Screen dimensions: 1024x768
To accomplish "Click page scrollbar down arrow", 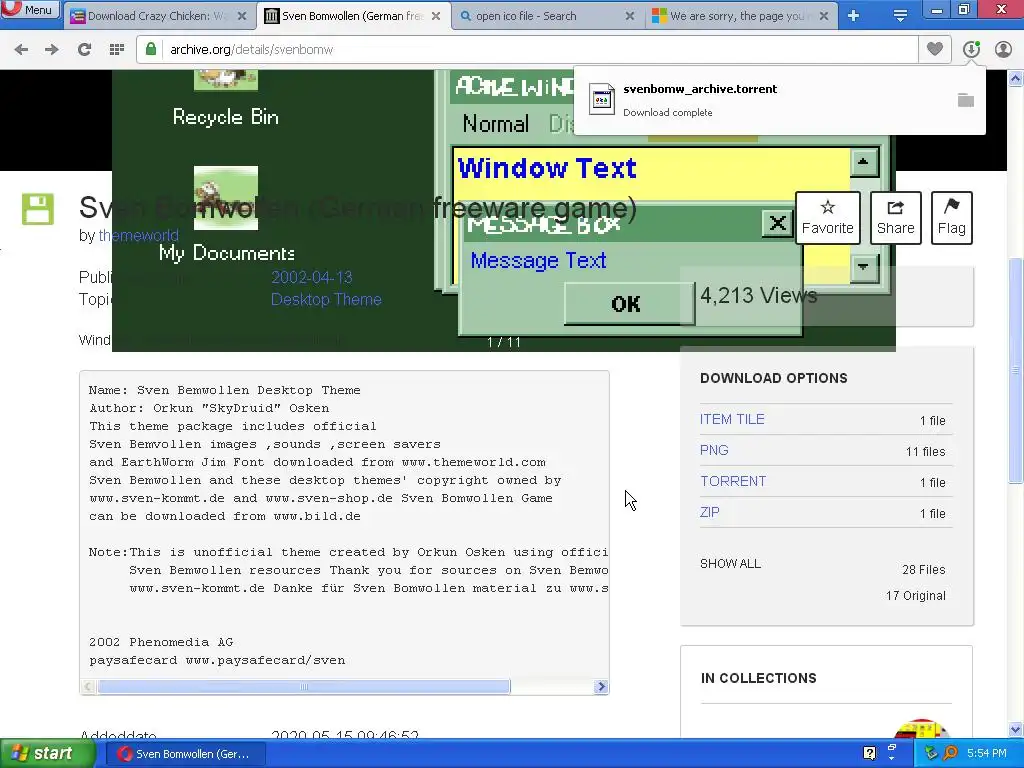I will point(1016,729).
